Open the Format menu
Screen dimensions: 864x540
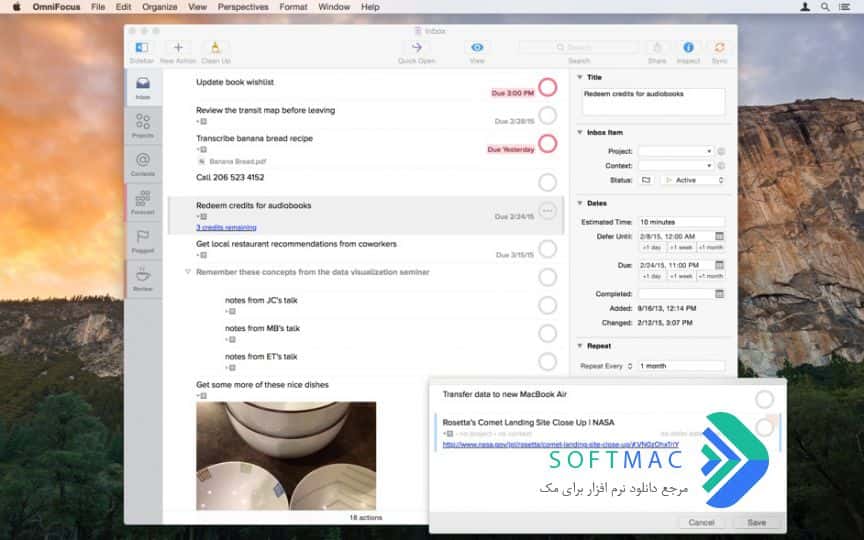tap(293, 7)
